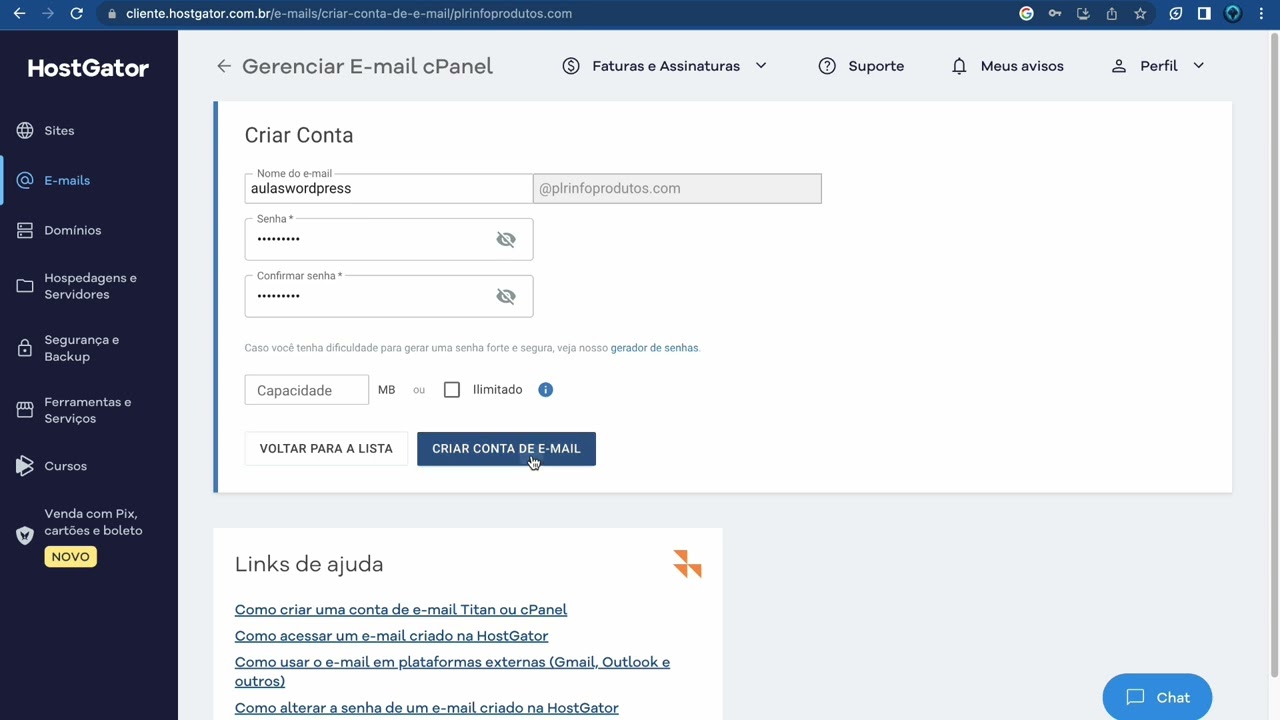Click the globe Sites icon in sidebar

25,131
